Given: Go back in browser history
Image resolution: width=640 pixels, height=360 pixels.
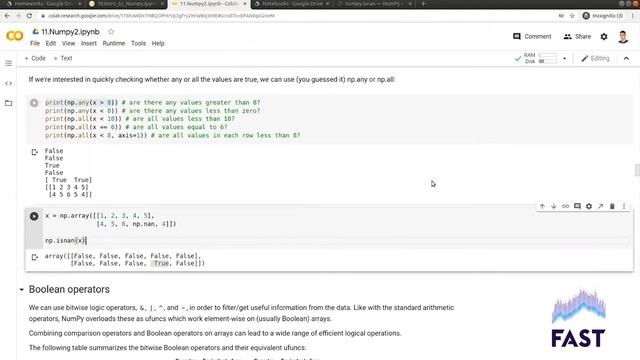Looking at the screenshot, I should tap(7, 16).
